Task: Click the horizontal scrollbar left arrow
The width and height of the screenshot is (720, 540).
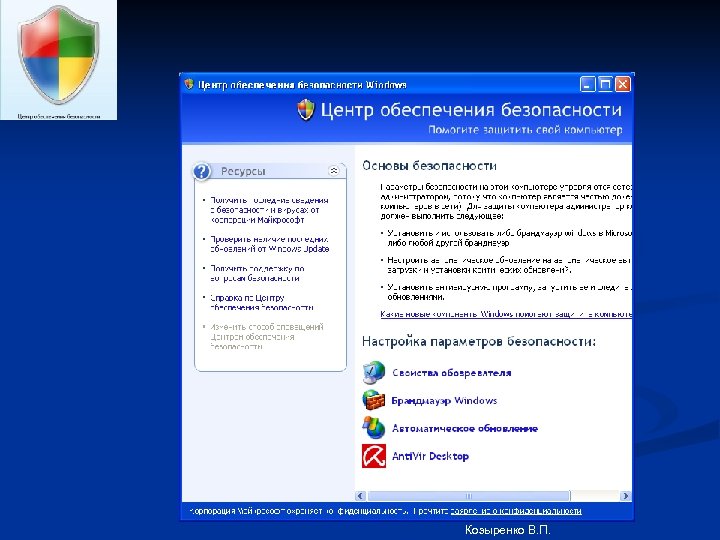Action: (361, 495)
